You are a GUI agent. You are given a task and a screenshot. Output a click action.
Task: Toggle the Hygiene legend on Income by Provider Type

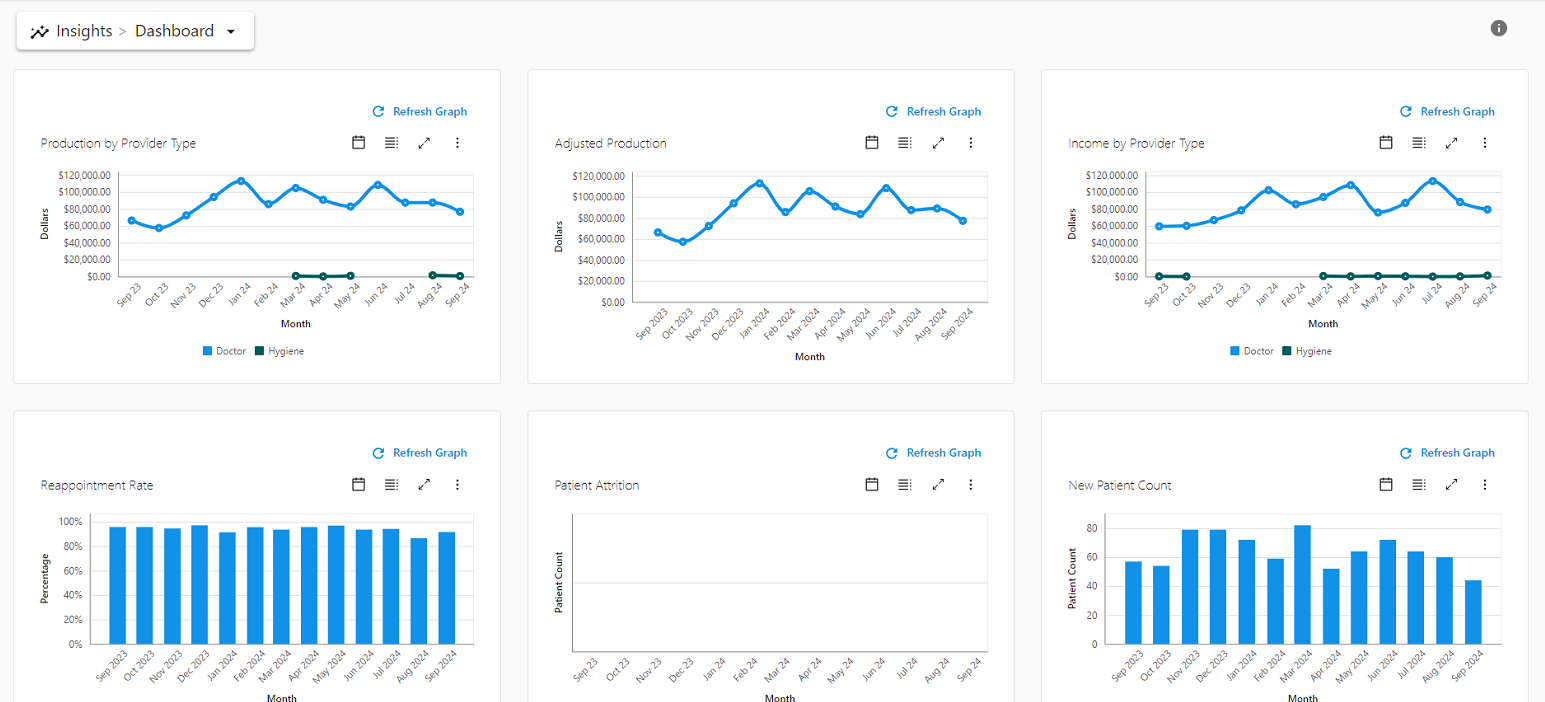[x=1307, y=350]
